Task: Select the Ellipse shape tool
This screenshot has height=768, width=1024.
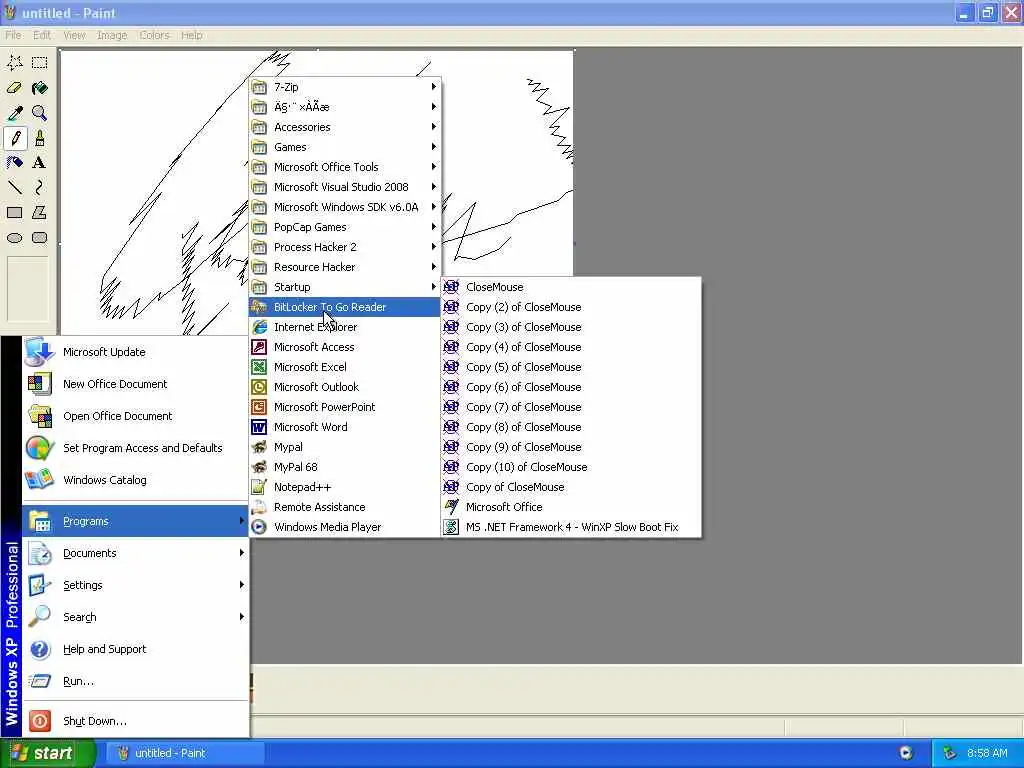Action: pyautogui.click(x=14, y=238)
